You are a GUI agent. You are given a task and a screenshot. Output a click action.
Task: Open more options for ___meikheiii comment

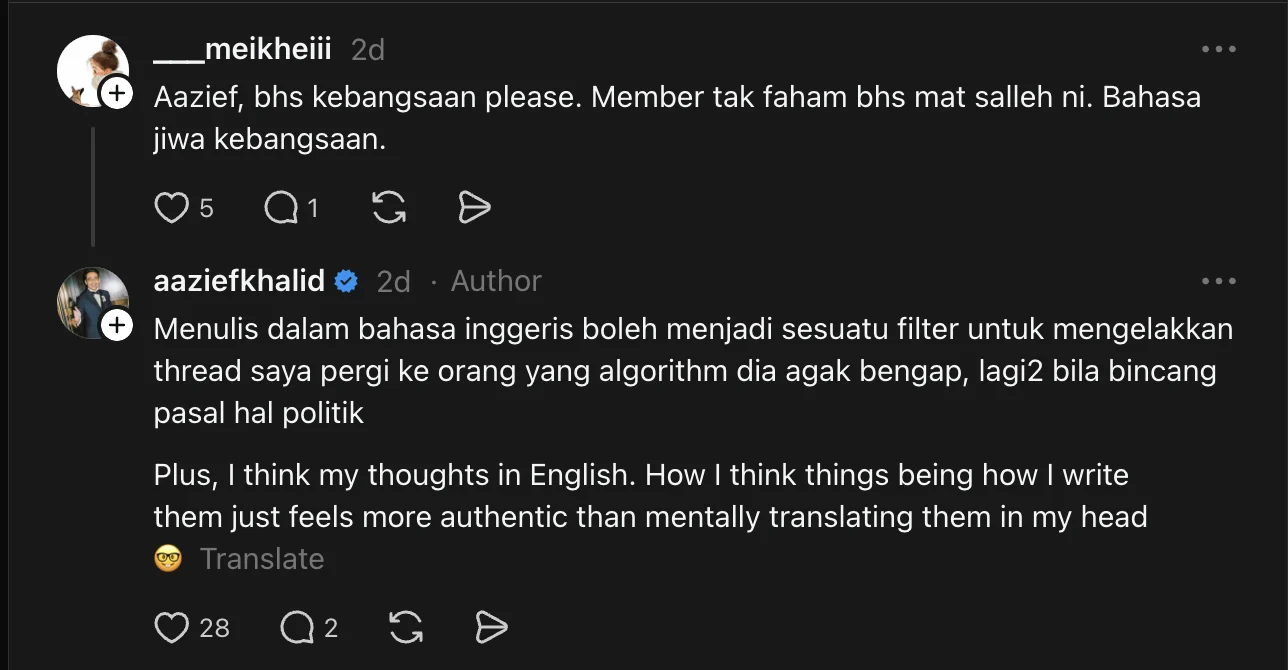pyautogui.click(x=1218, y=49)
